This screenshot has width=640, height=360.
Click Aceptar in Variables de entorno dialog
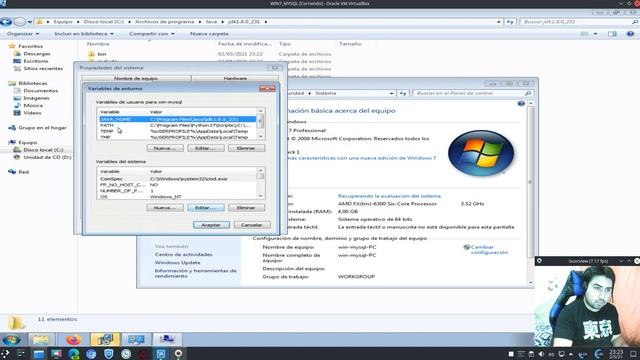(x=211, y=225)
